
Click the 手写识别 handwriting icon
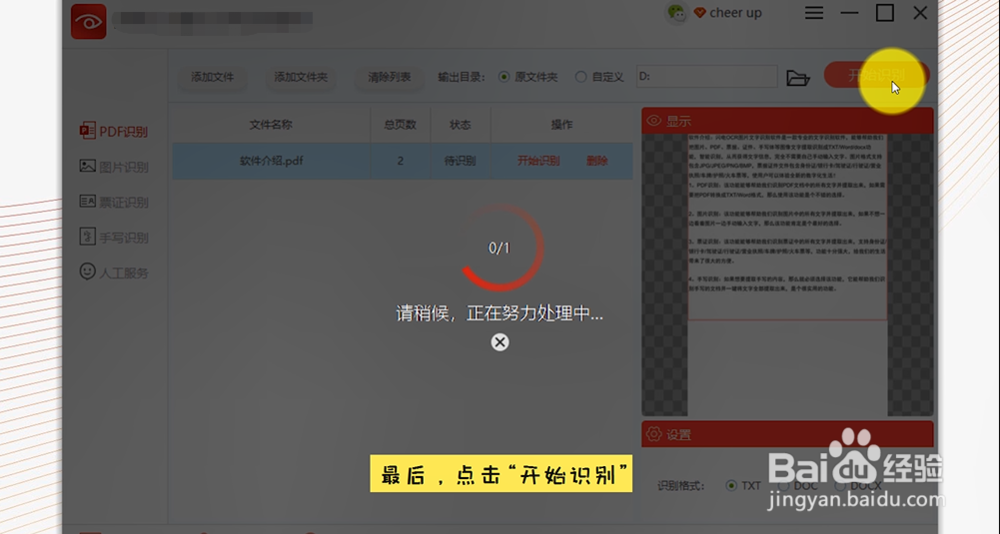(x=87, y=236)
